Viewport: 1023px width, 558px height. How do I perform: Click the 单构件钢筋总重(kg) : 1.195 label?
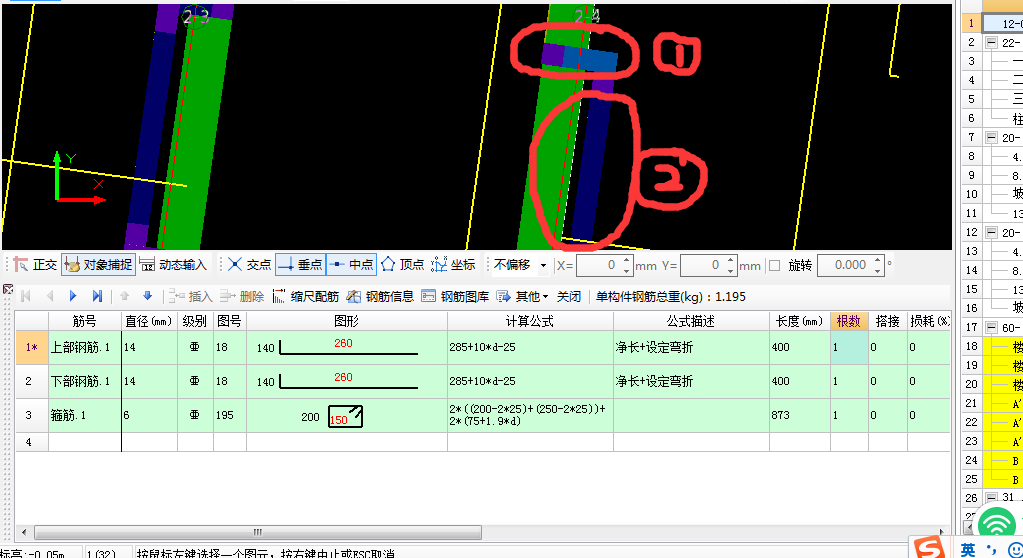coord(671,296)
